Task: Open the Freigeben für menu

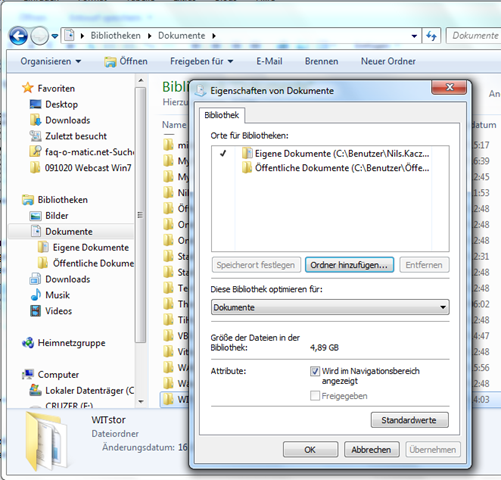Action: click(201, 61)
